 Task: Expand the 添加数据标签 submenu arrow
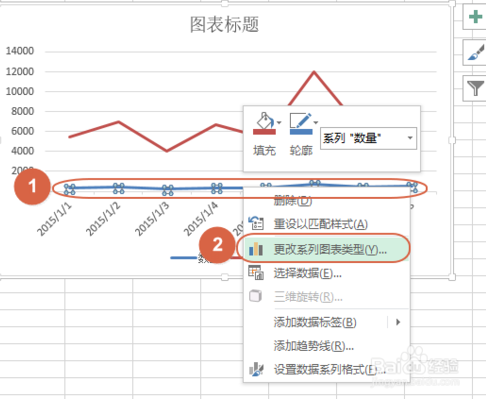[398, 322]
